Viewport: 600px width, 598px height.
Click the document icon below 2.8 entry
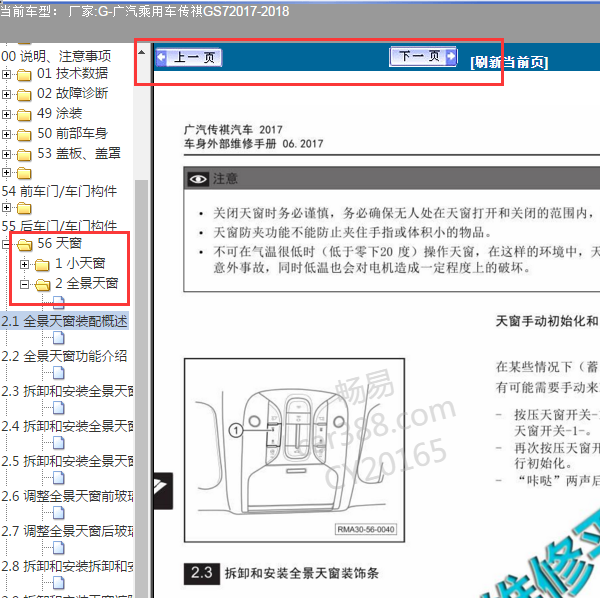(59, 583)
